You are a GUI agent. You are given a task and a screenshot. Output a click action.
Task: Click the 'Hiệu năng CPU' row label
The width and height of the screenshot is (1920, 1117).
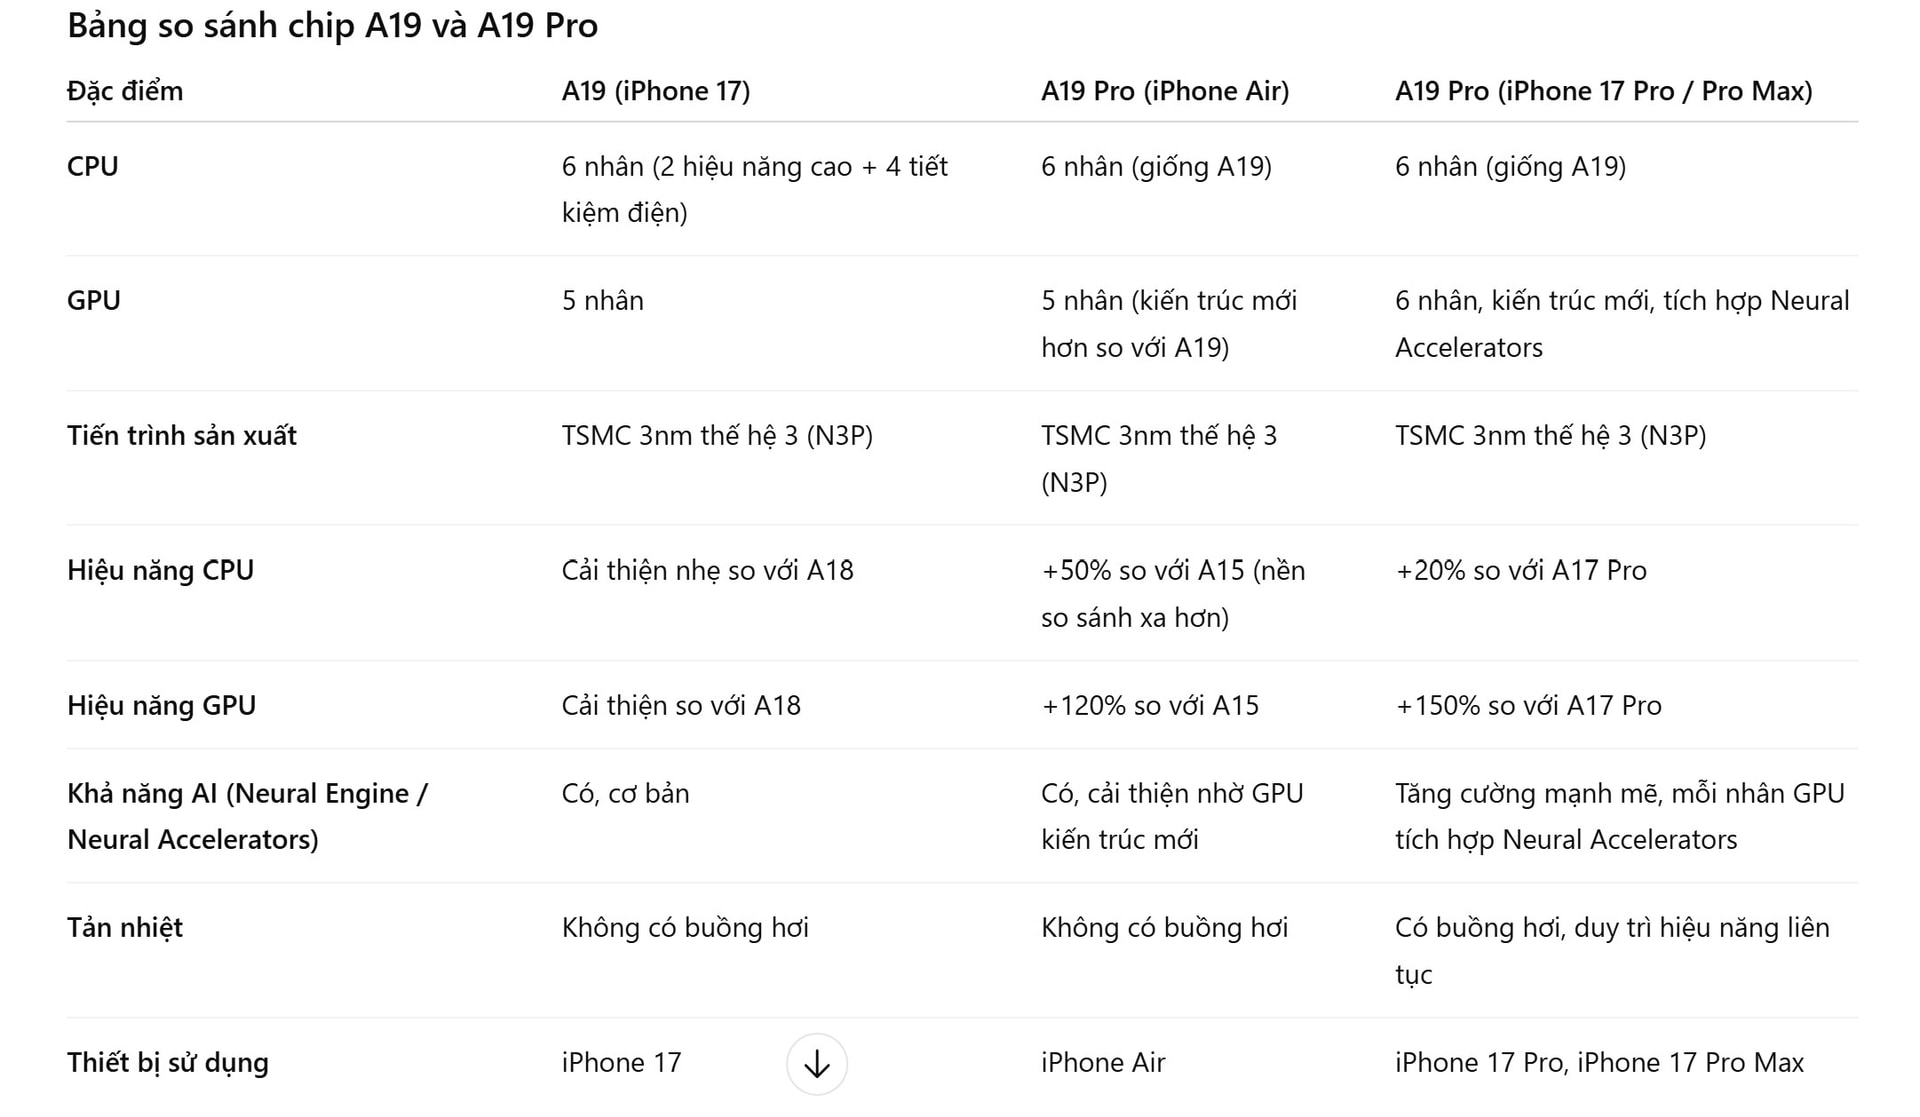[x=161, y=570]
